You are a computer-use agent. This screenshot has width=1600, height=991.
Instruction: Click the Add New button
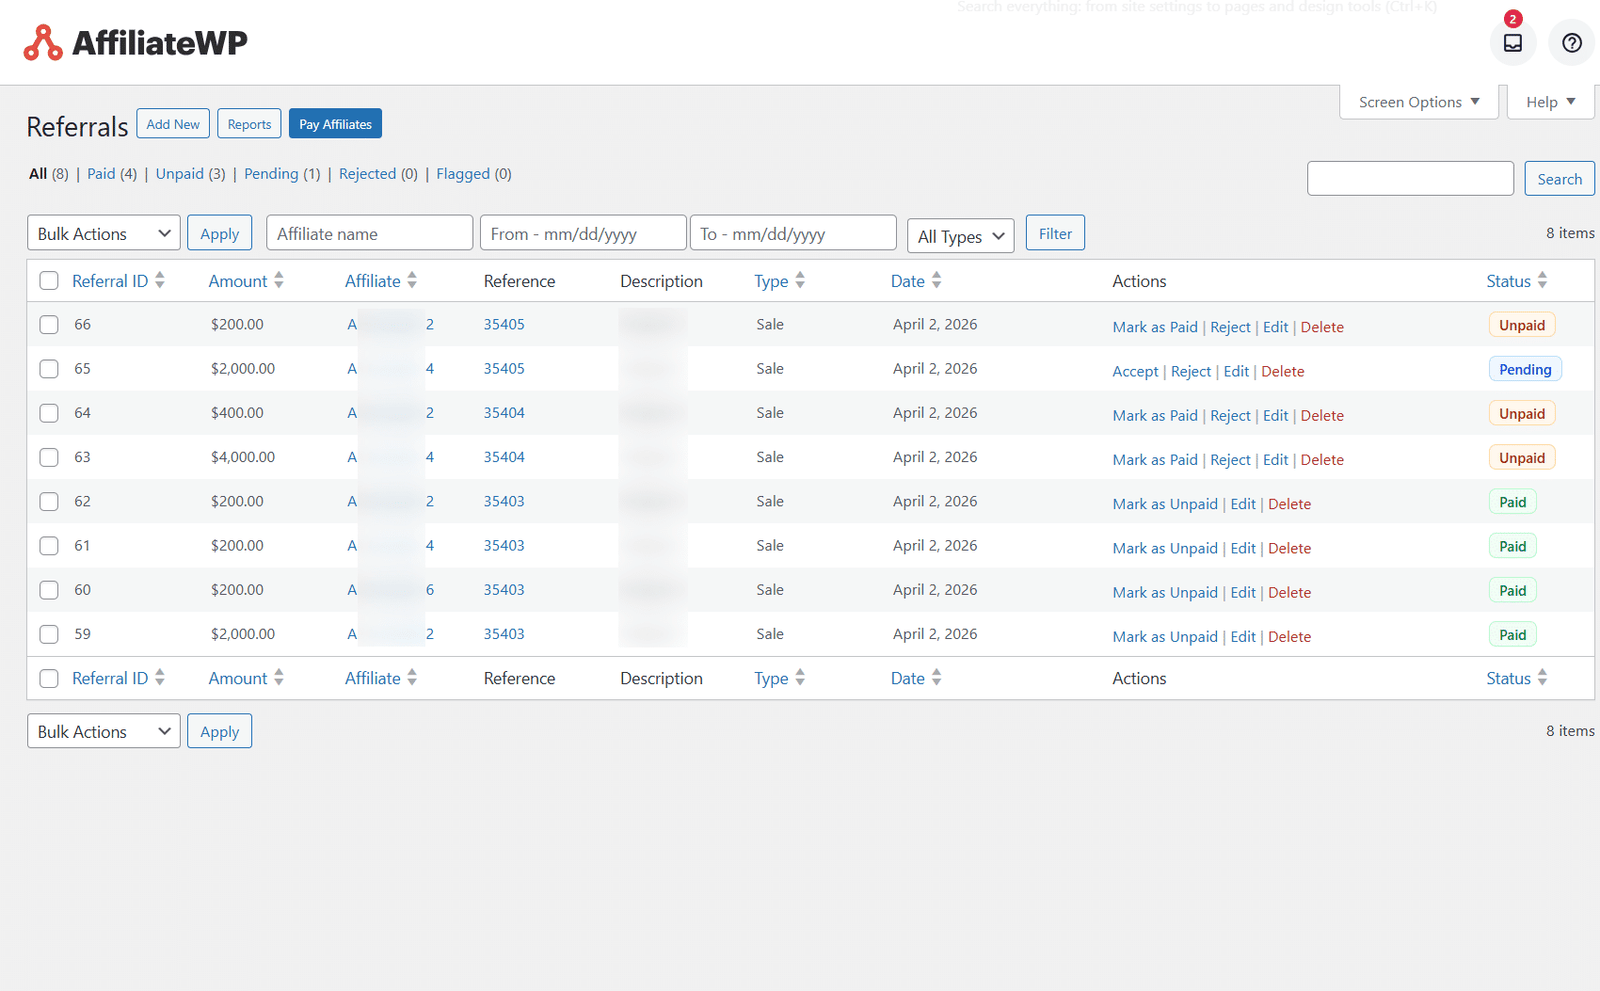(x=173, y=124)
